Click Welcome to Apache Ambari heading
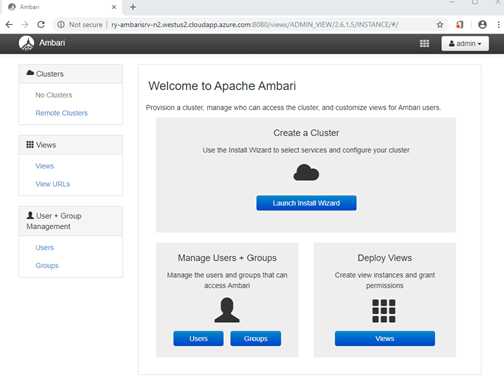Image resolution: width=504 pixels, height=383 pixels. 222,86
